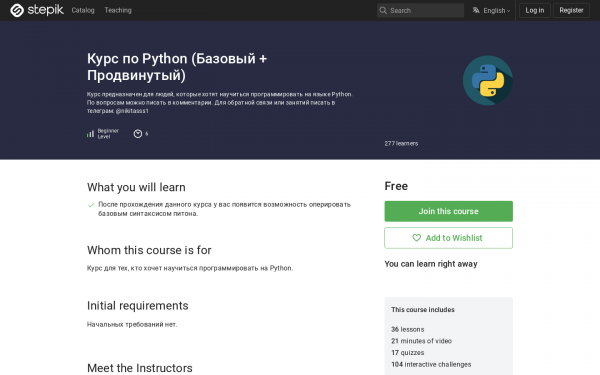Image resolution: width=600 pixels, height=375 pixels.
Task: Click the Python course logo thumbnail
Action: pyautogui.click(x=488, y=80)
